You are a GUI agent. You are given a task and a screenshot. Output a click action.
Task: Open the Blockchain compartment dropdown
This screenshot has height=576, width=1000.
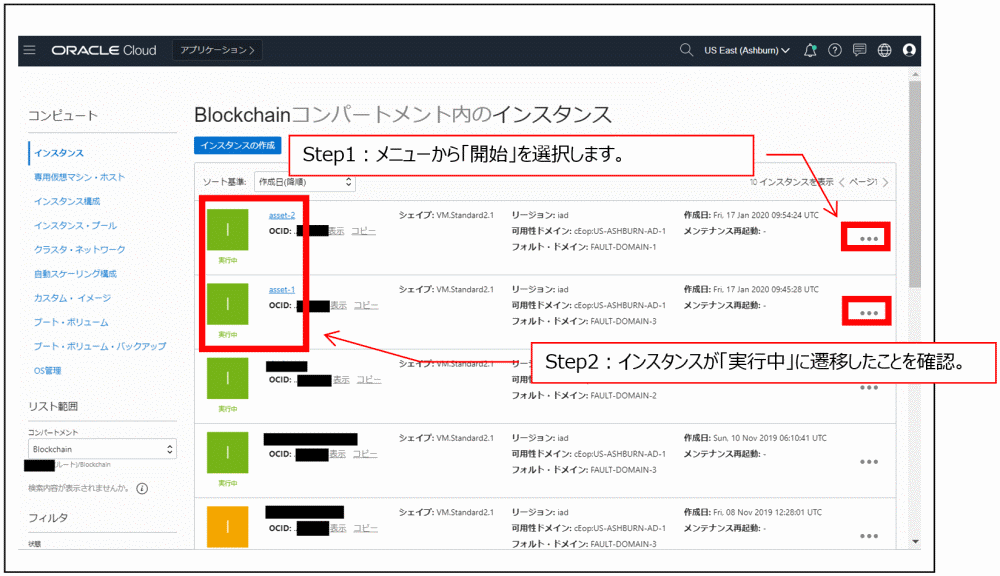[102, 449]
